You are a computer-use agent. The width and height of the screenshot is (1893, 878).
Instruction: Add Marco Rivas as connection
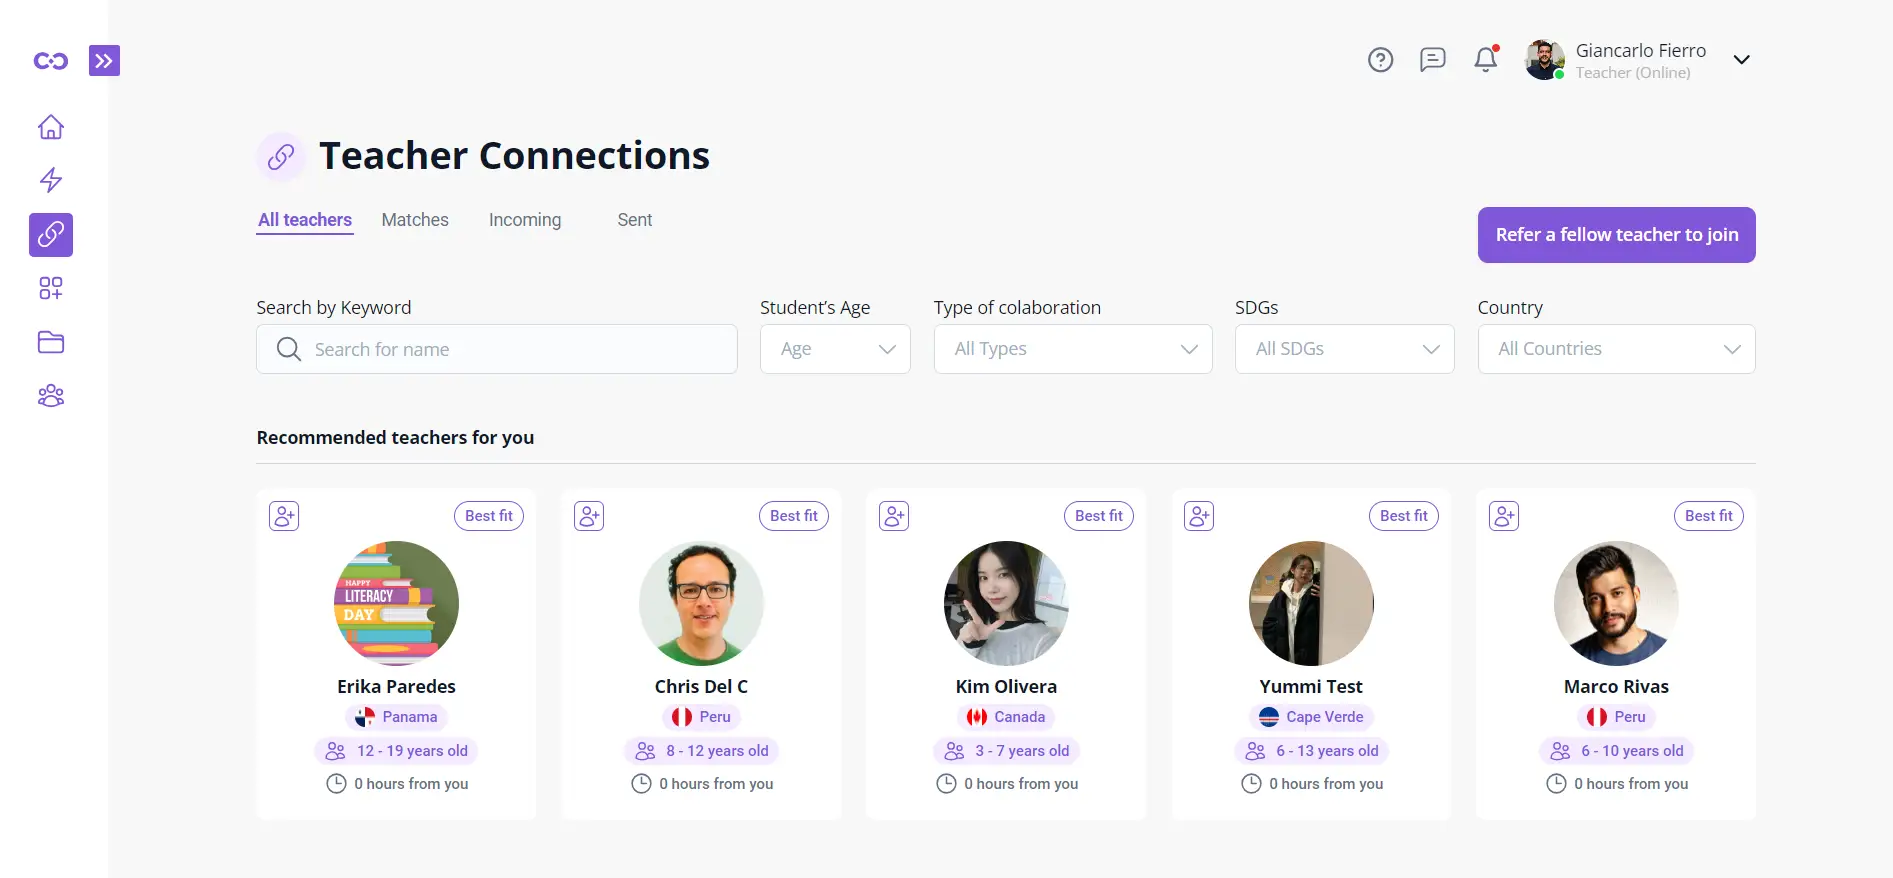(1504, 516)
